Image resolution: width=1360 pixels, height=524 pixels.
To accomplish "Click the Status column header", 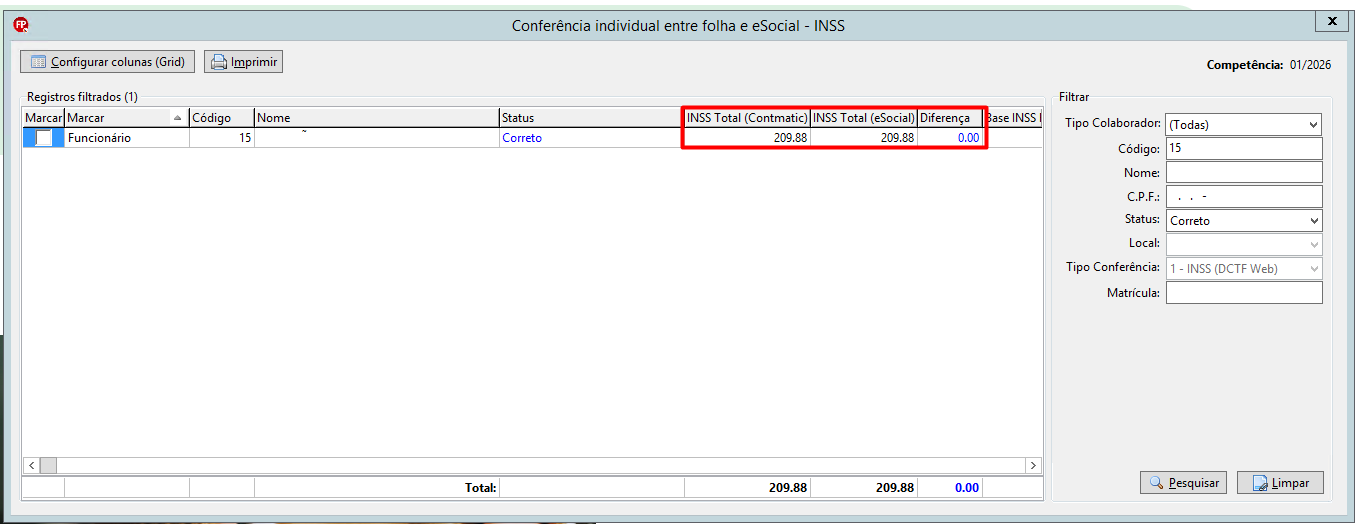I will 591,118.
